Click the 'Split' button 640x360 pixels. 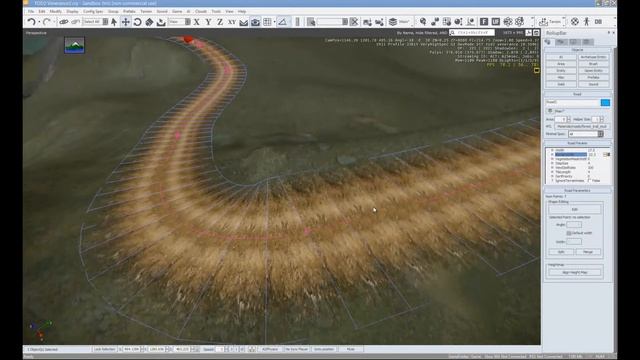561,252
